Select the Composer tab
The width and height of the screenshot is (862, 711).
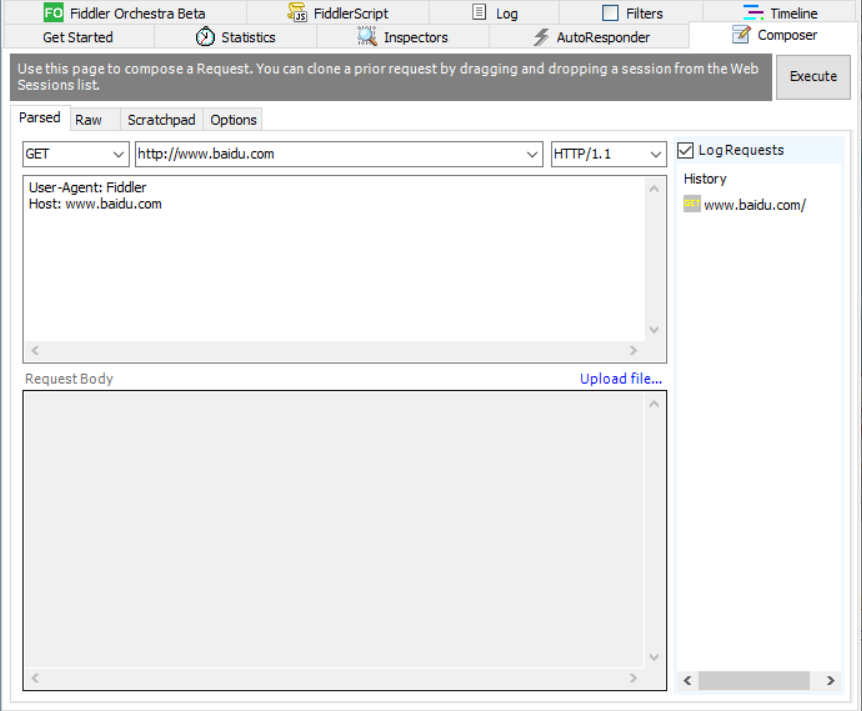[775, 35]
